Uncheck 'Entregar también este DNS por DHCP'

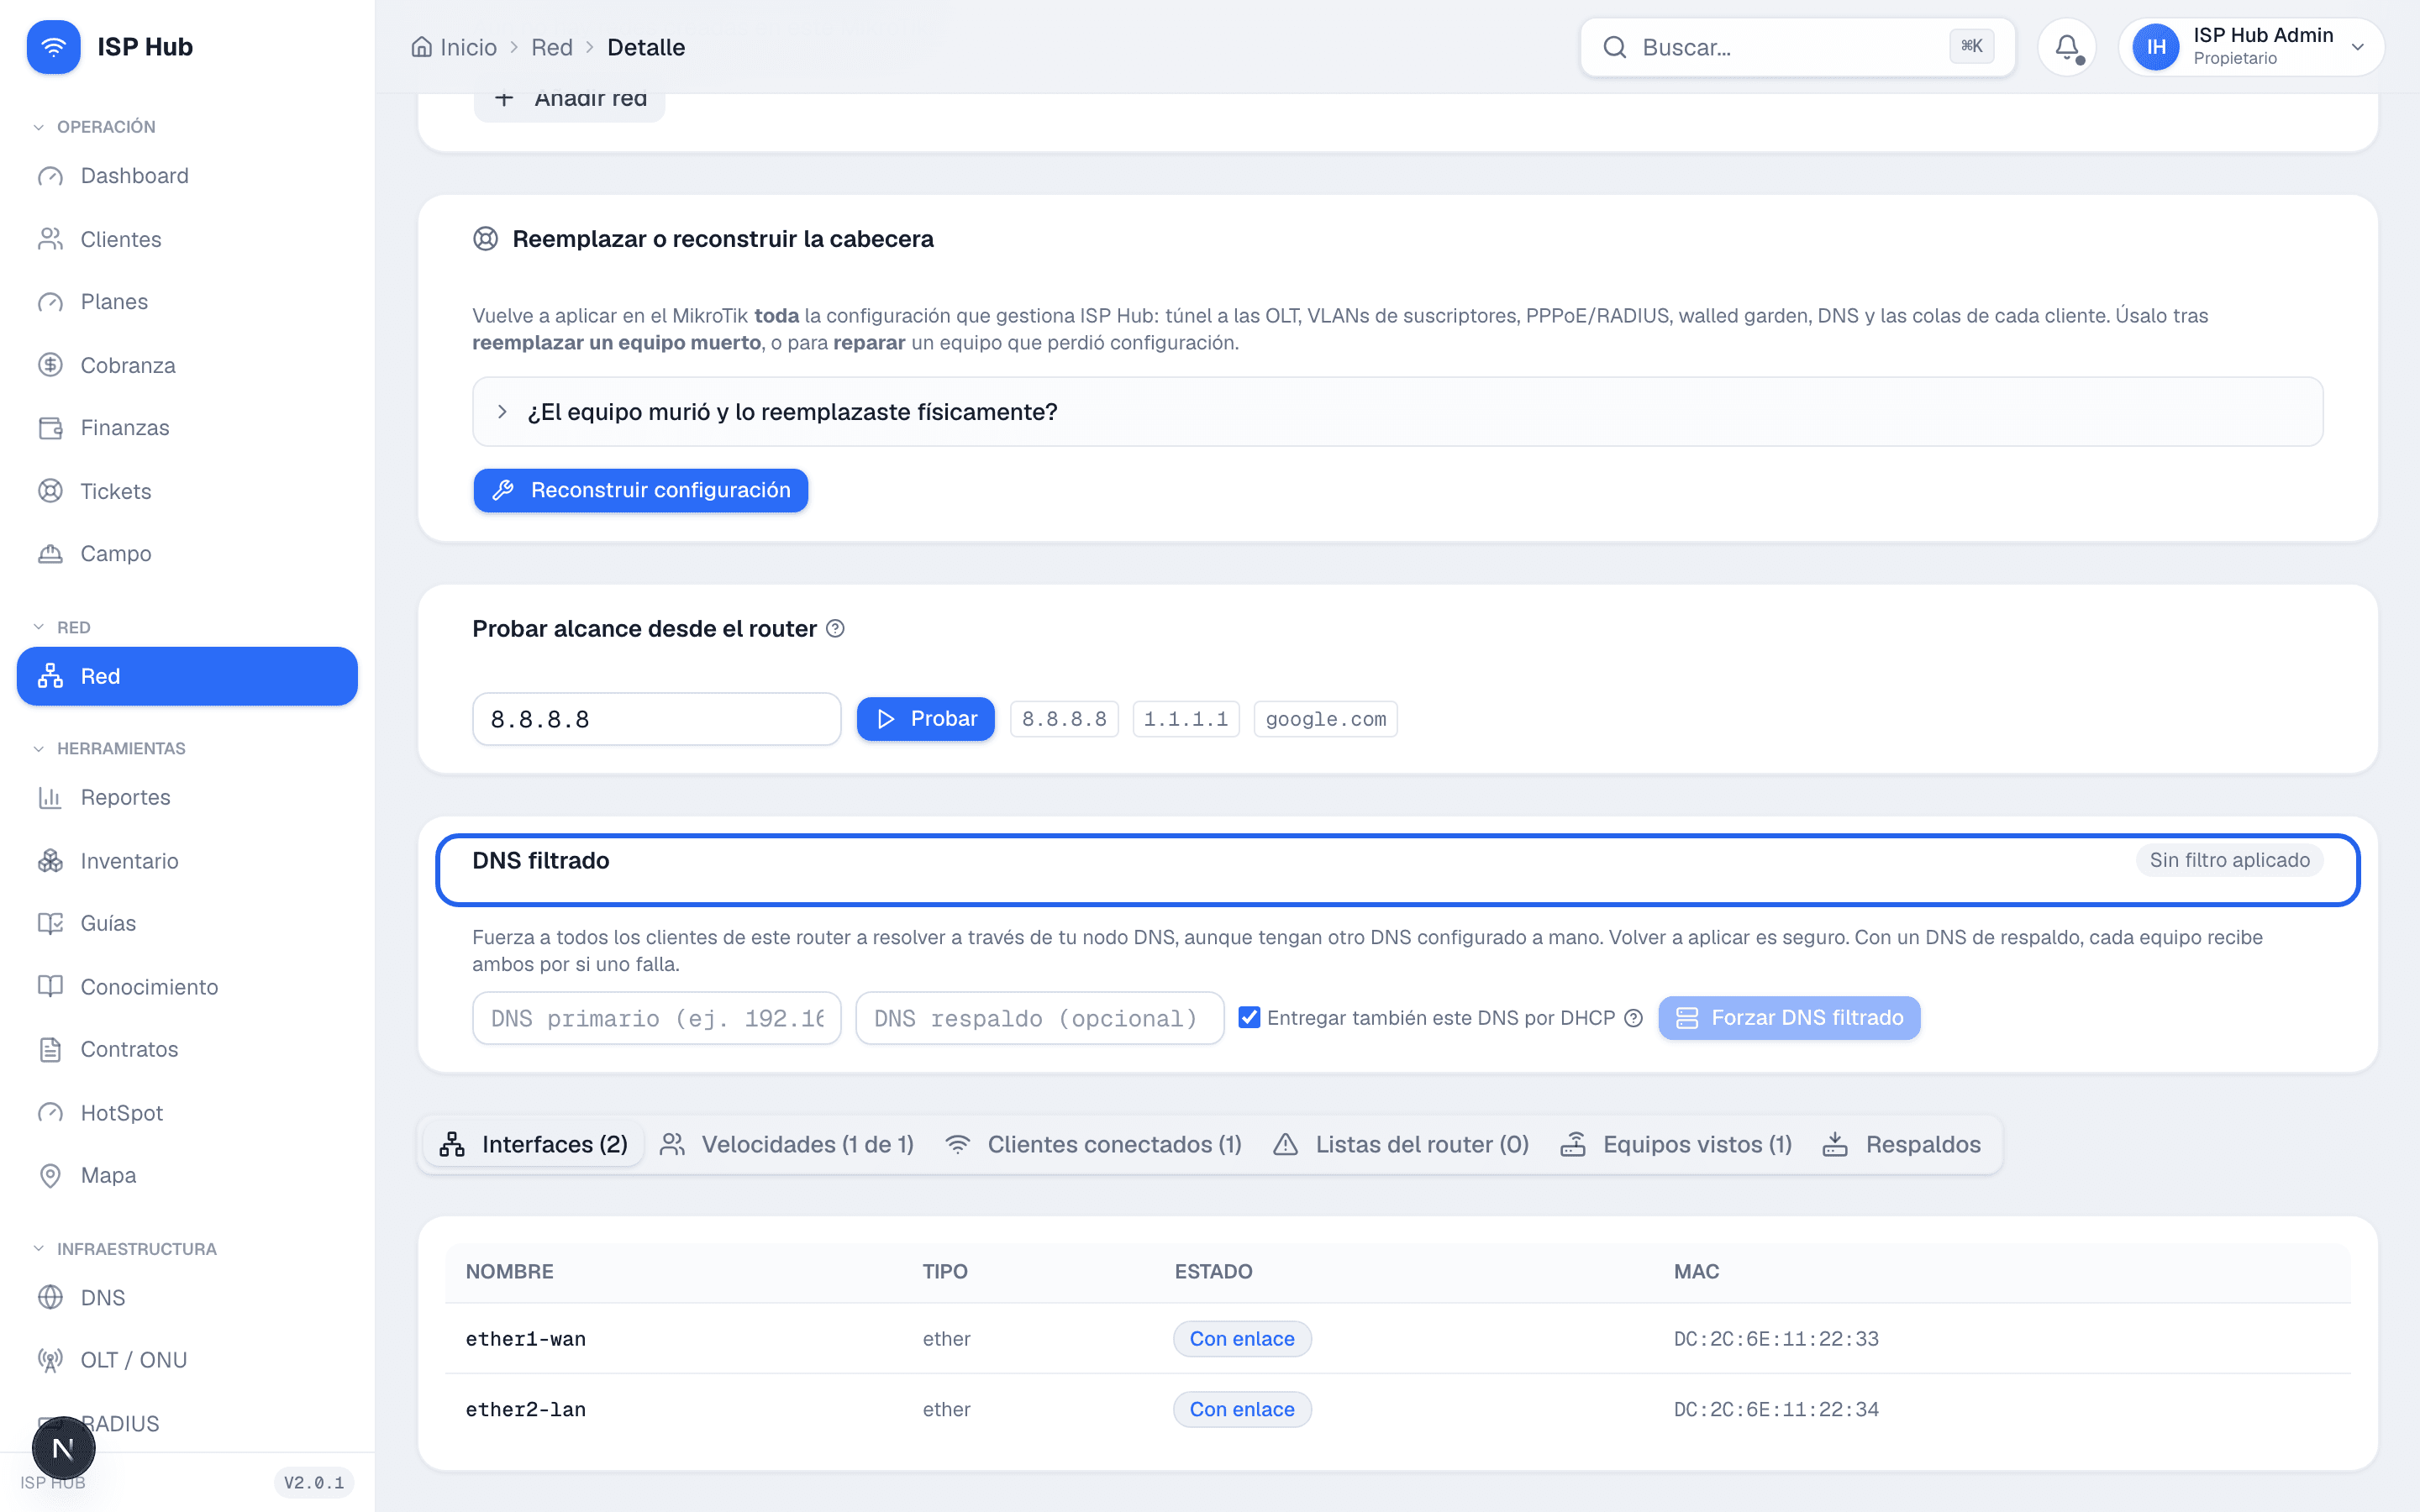click(1249, 1018)
